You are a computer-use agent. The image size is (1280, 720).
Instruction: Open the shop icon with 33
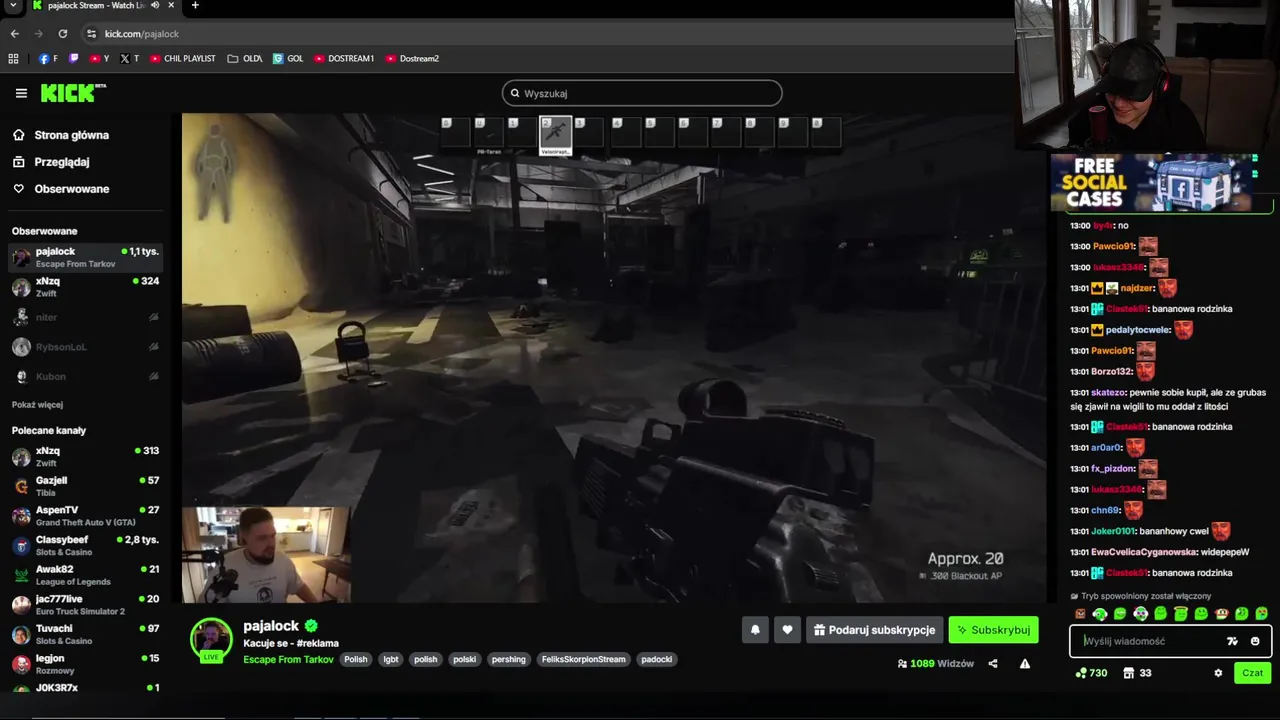(x=1129, y=673)
